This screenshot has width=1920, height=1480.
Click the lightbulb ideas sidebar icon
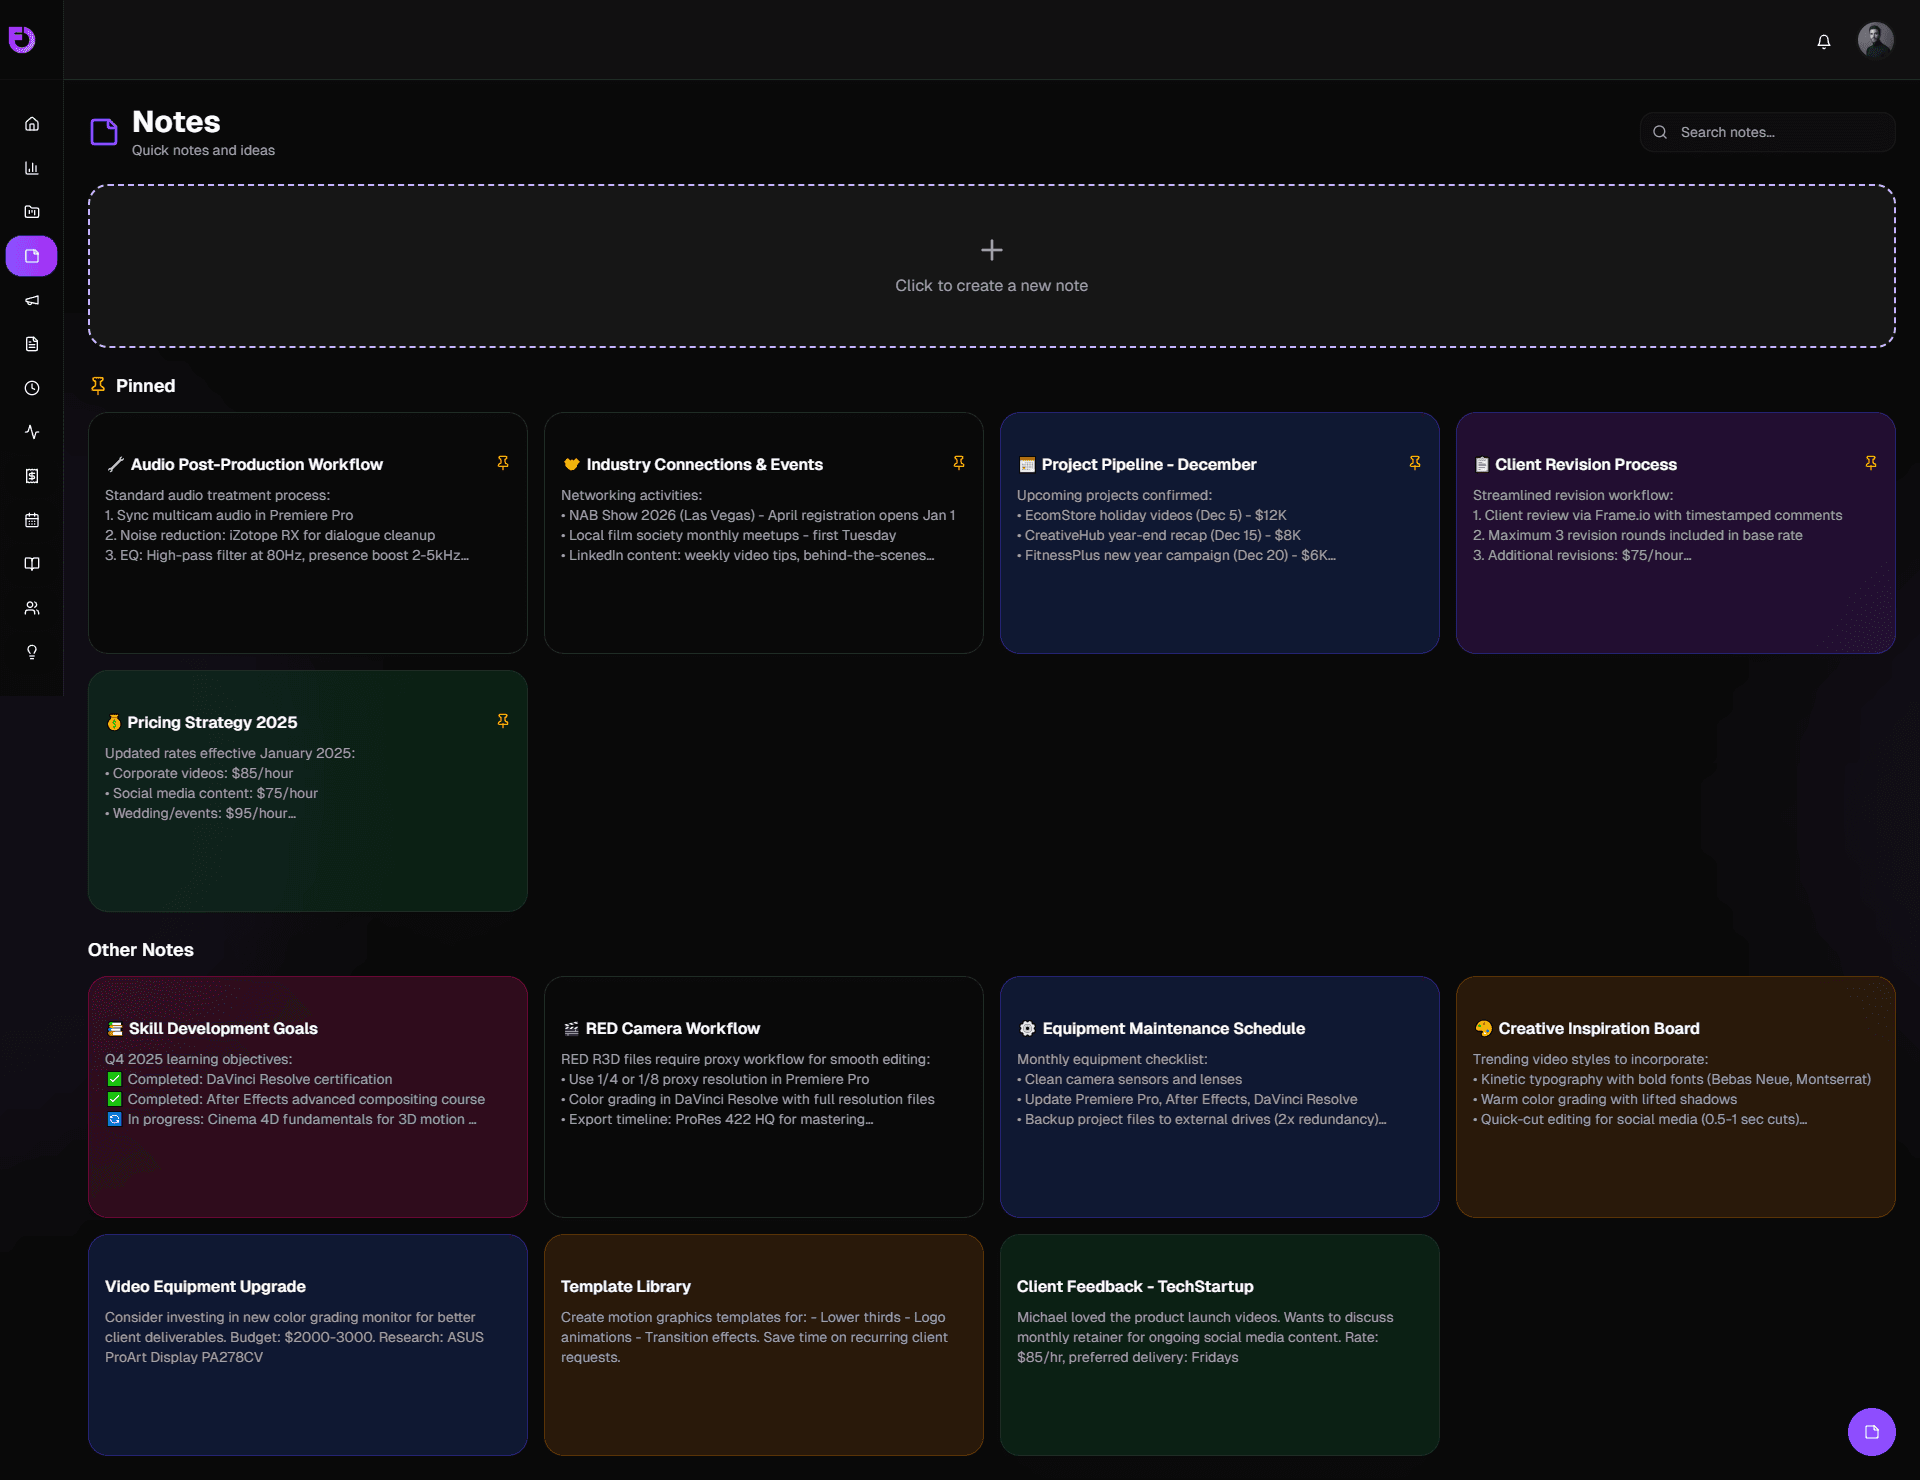tap(32, 652)
